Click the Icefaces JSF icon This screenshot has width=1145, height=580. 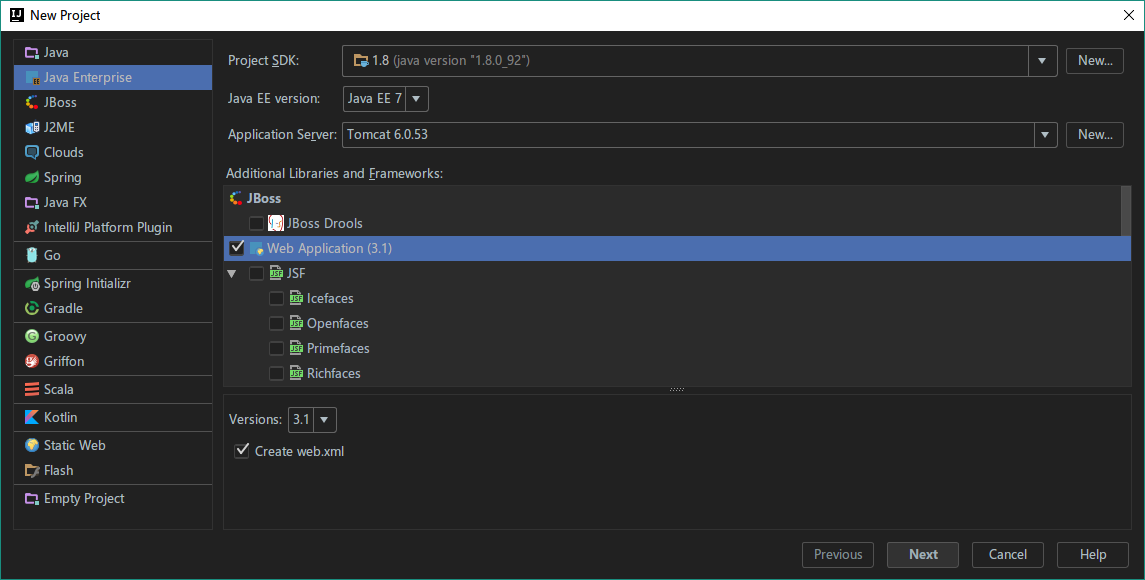point(296,298)
